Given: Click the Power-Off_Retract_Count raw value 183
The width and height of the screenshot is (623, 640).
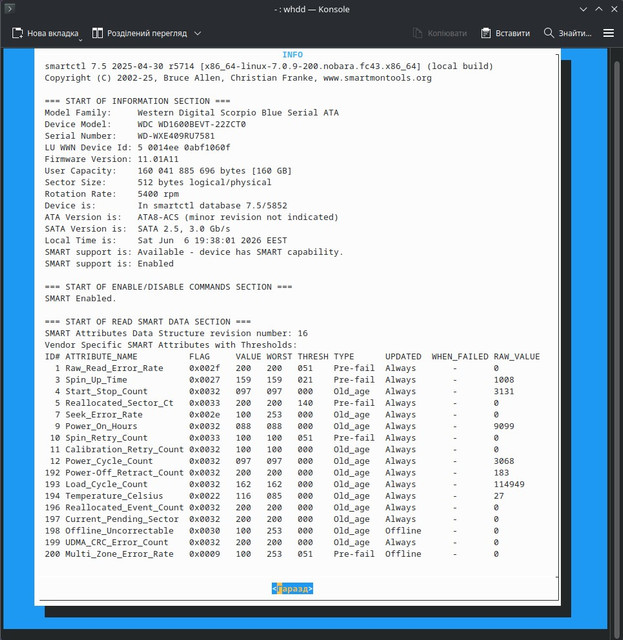Looking at the screenshot, I should (501, 473).
